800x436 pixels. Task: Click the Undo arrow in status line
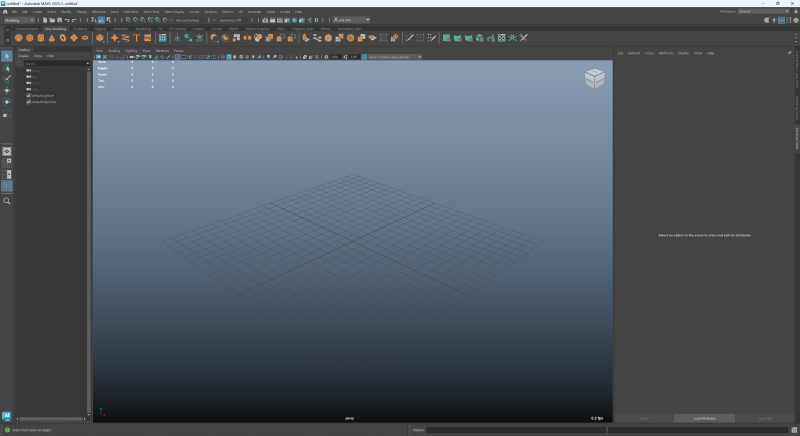click(x=67, y=20)
